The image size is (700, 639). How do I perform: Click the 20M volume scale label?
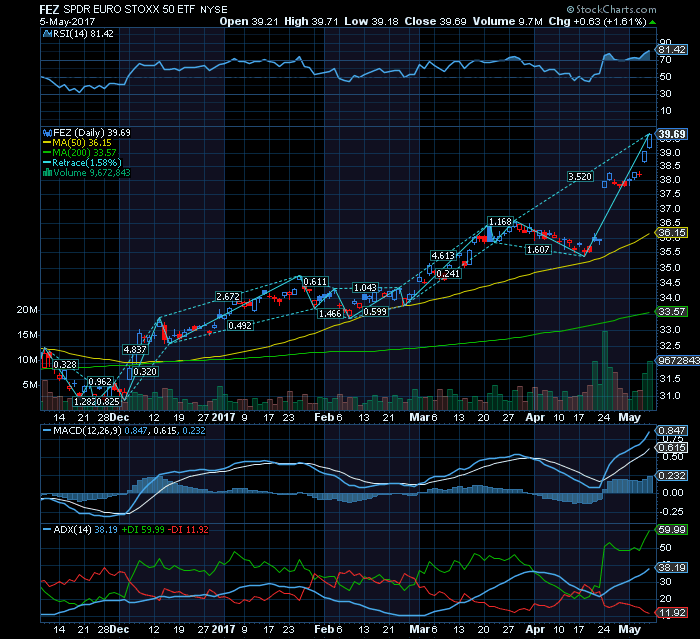(27, 310)
